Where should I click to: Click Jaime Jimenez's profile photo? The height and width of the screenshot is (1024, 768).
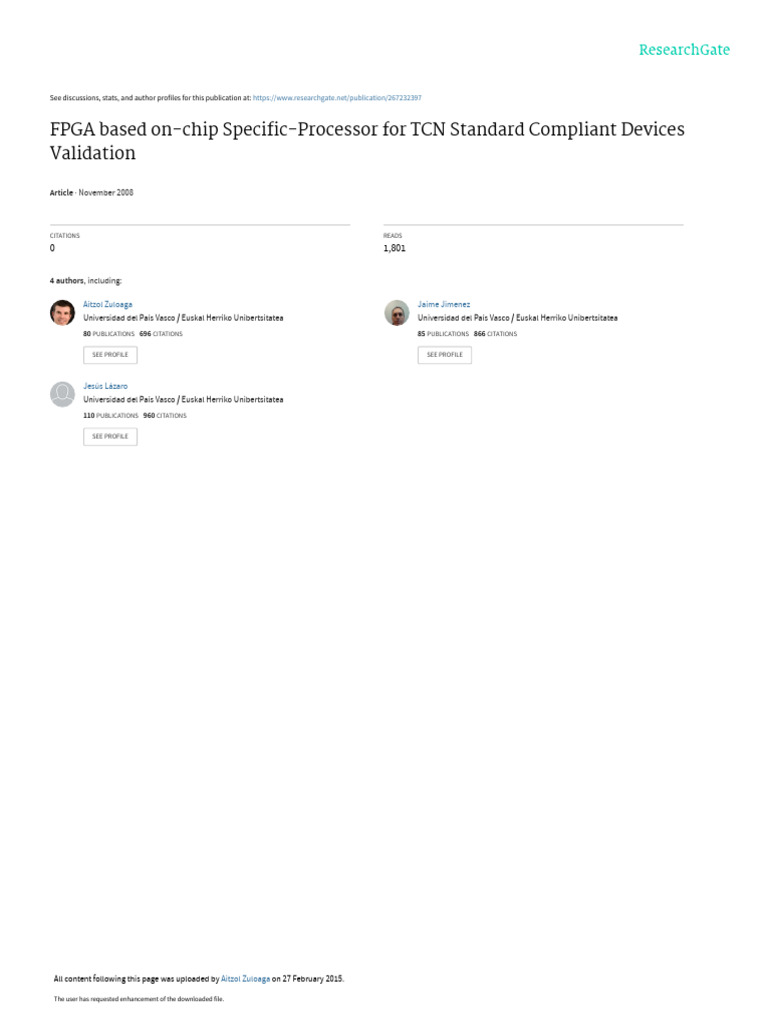(x=396, y=313)
